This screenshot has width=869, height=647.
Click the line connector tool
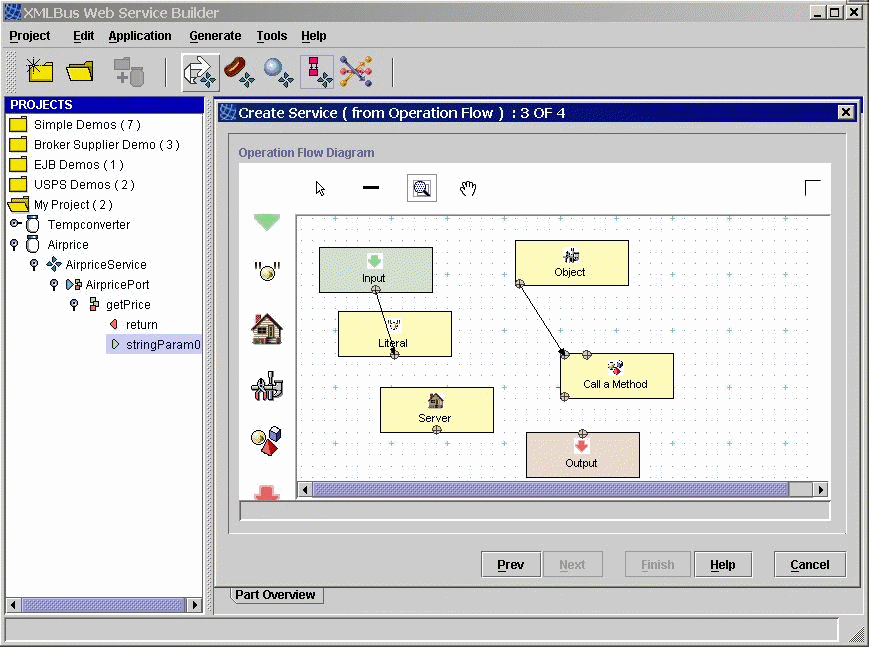click(x=371, y=188)
